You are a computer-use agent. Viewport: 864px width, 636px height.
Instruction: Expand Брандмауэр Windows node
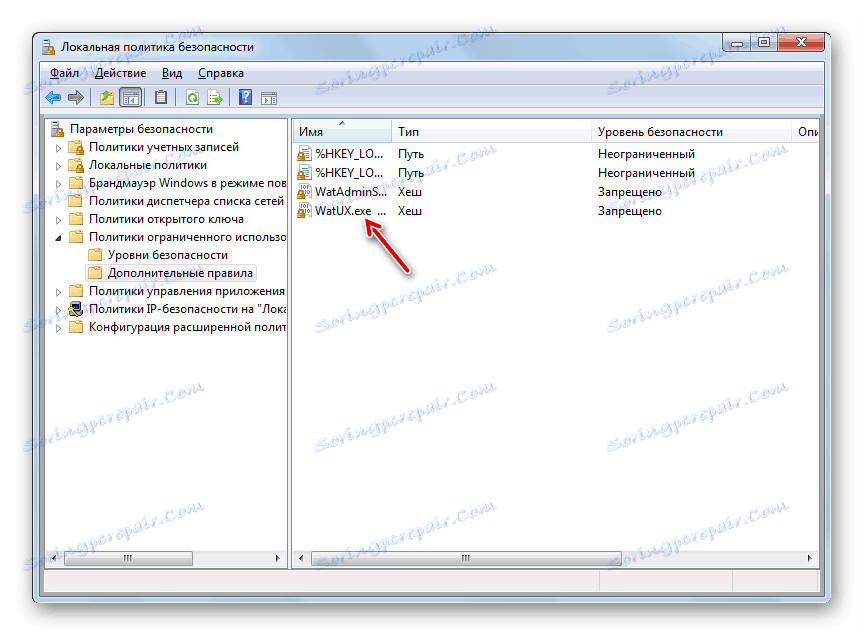58,184
